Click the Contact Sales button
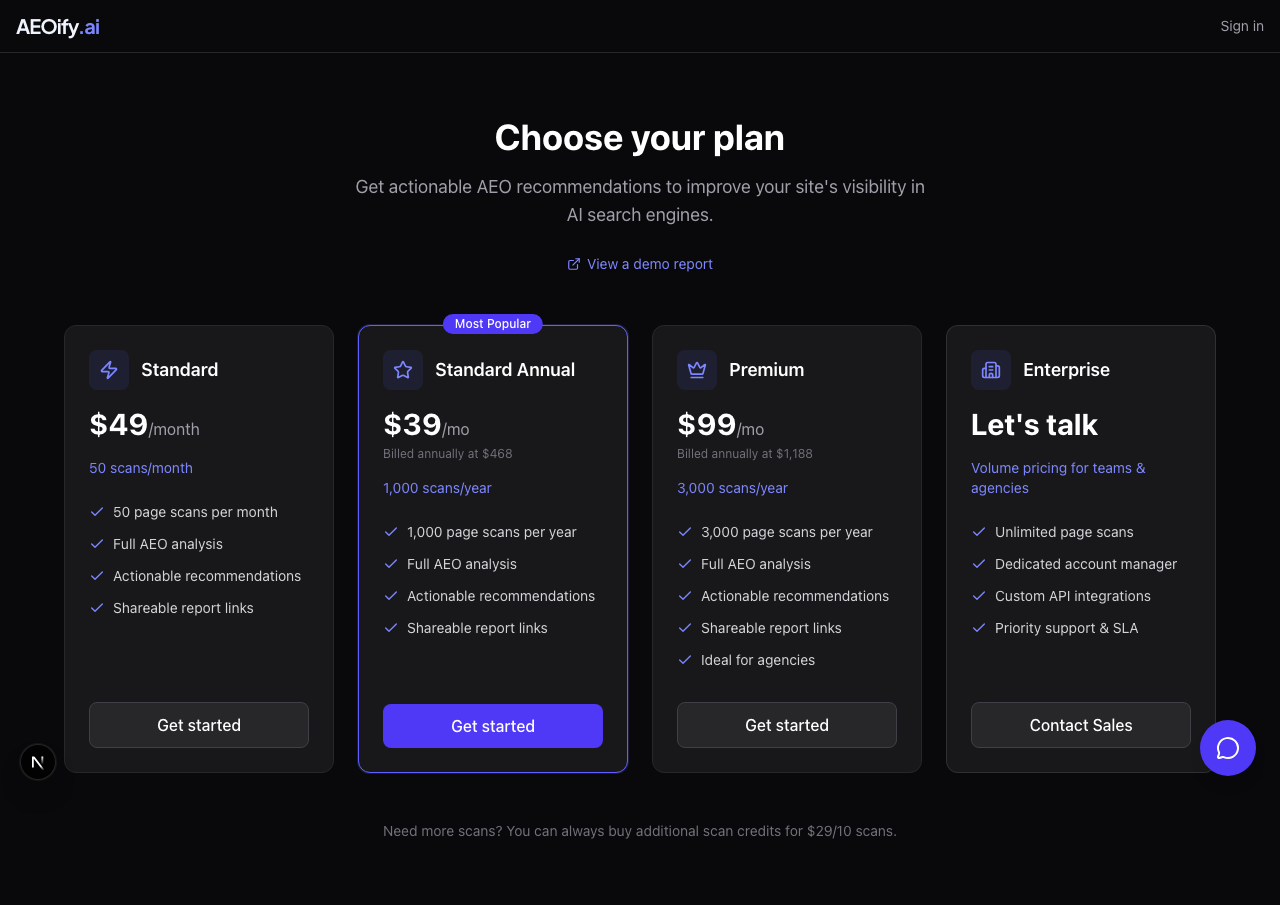This screenshot has height=905, width=1280. (x=1081, y=725)
